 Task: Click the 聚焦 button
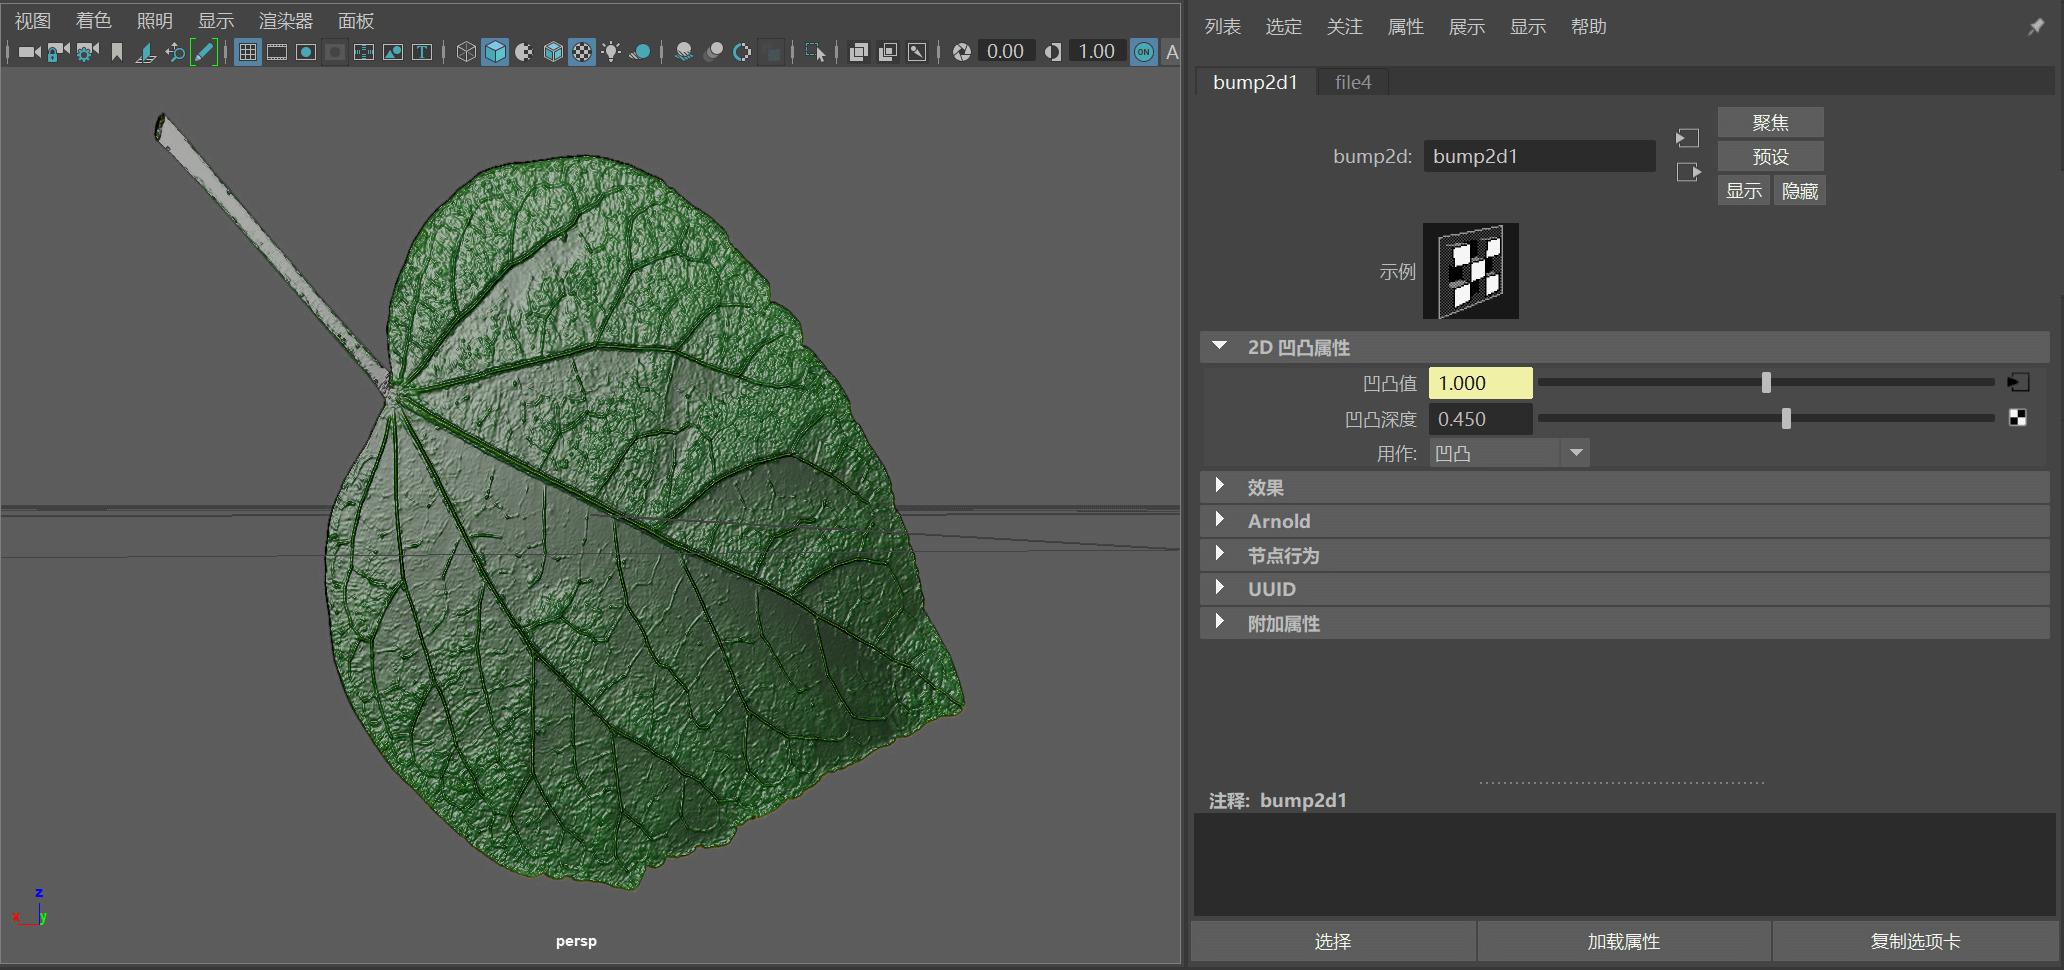tap(1771, 122)
